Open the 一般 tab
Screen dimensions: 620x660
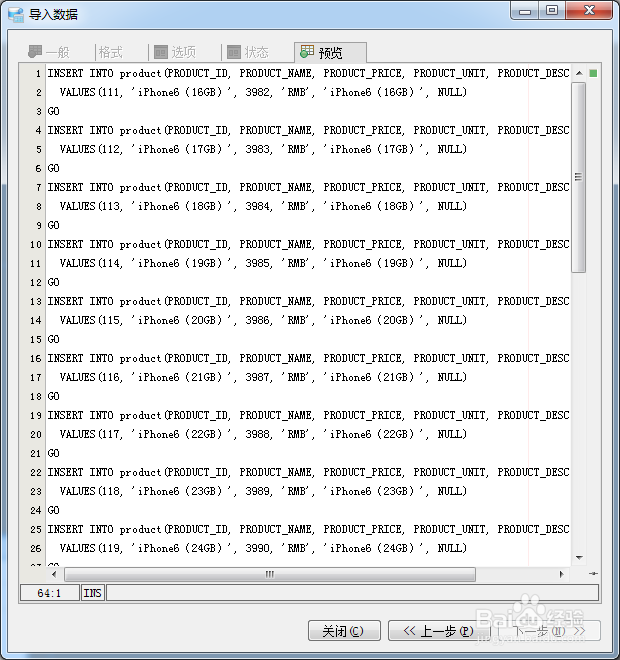tap(49, 53)
